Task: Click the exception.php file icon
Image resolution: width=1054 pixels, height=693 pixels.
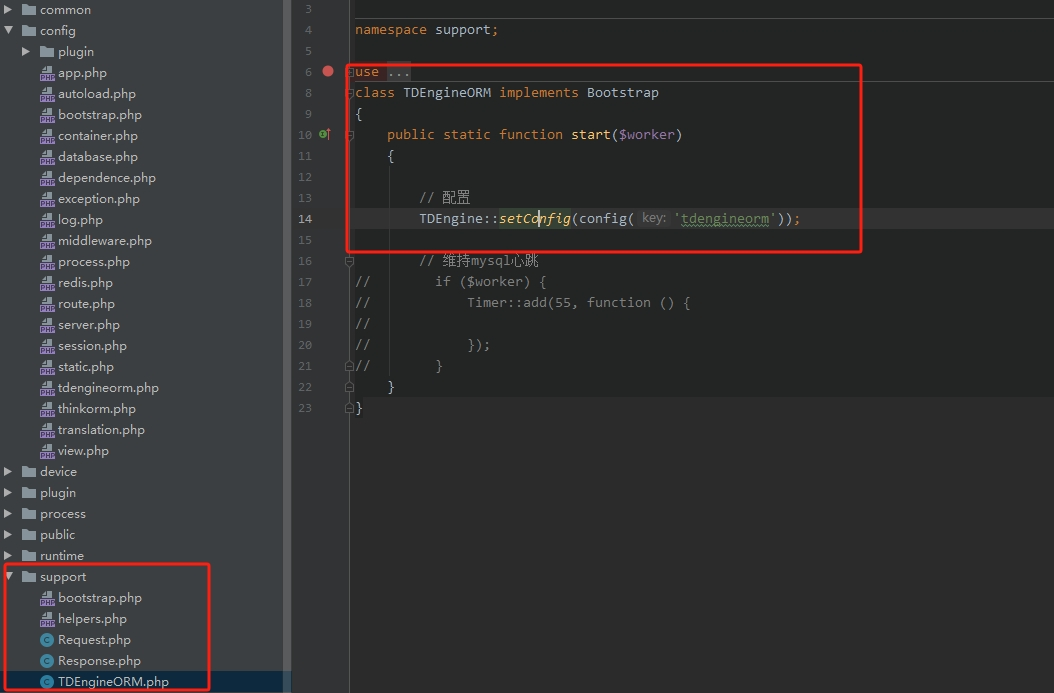Action: click(x=47, y=199)
